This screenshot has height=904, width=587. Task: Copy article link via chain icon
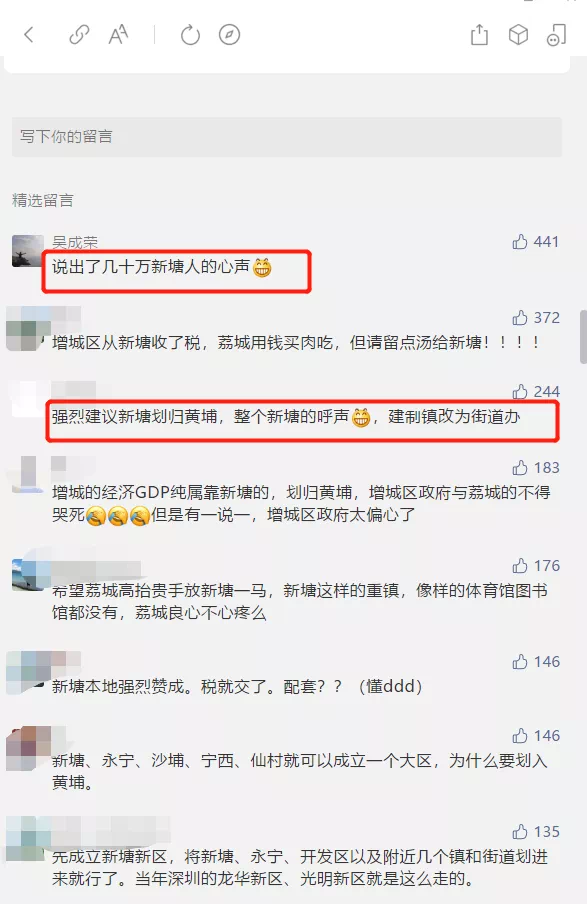(x=79, y=35)
